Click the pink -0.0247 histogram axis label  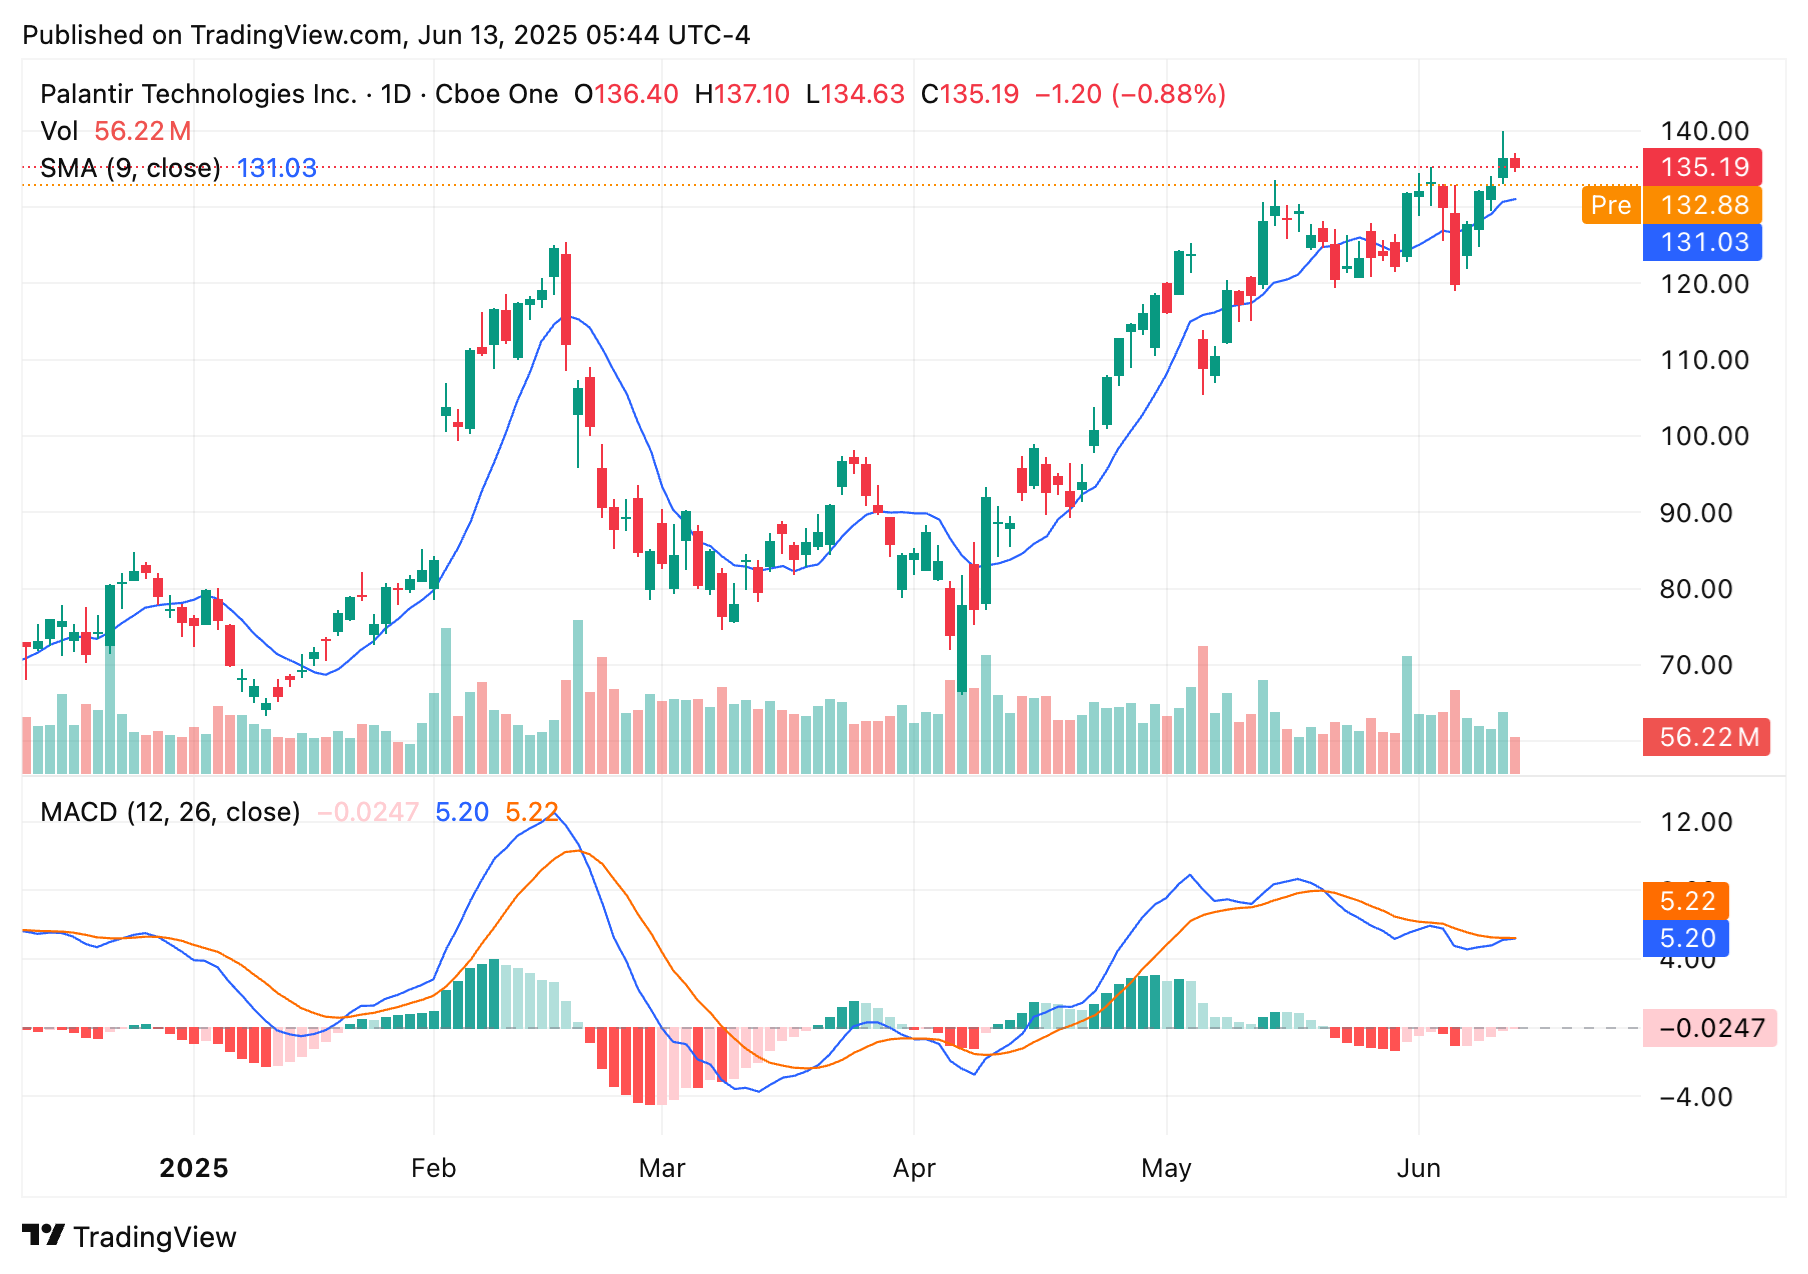[x=1710, y=1028]
